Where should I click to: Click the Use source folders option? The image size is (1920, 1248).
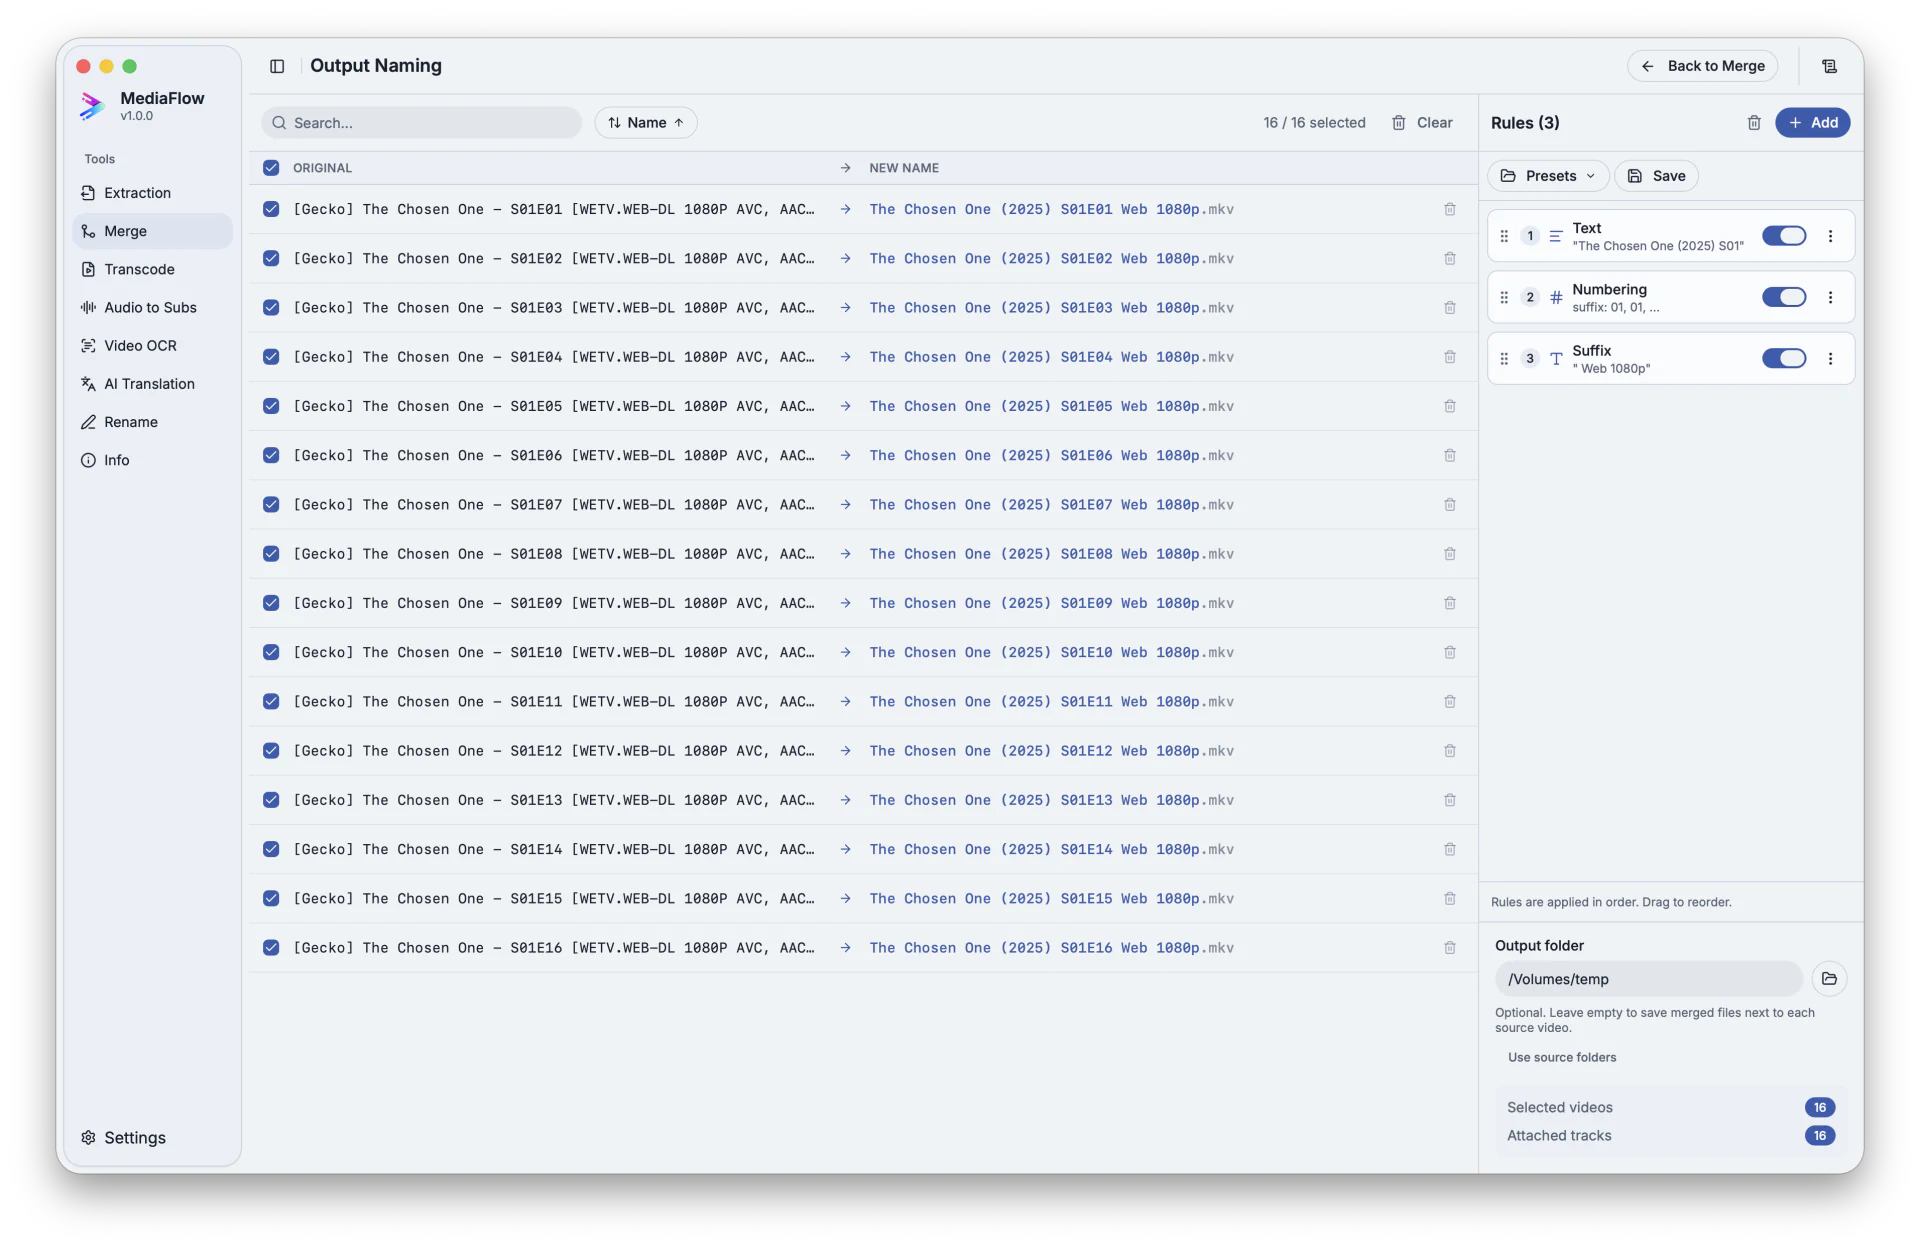coord(1561,1057)
